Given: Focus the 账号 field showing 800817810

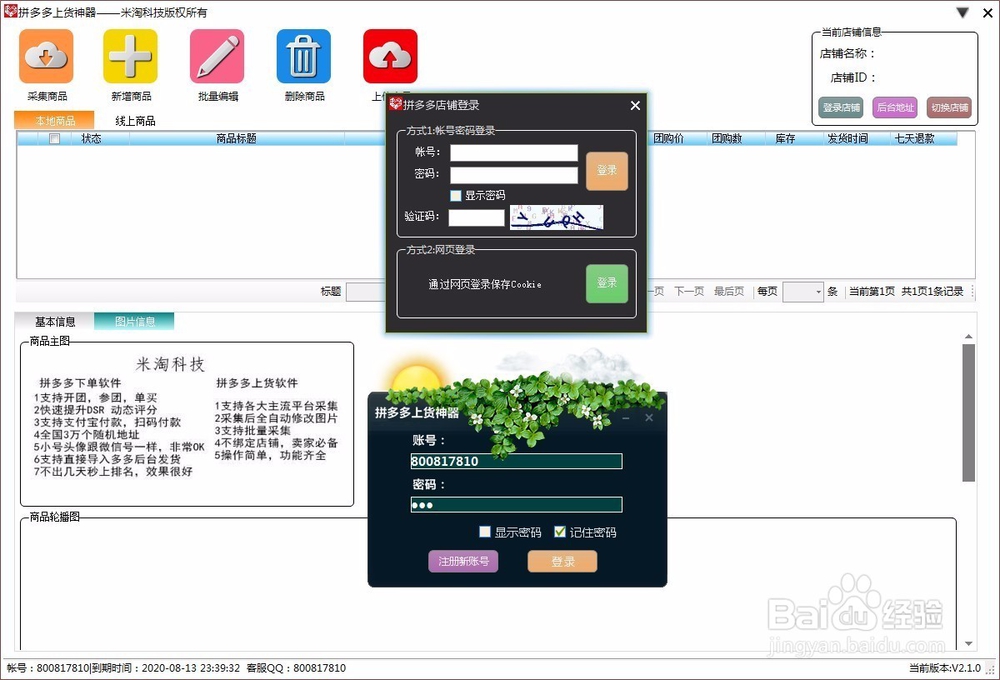Looking at the screenshot, I should [517, 461].
